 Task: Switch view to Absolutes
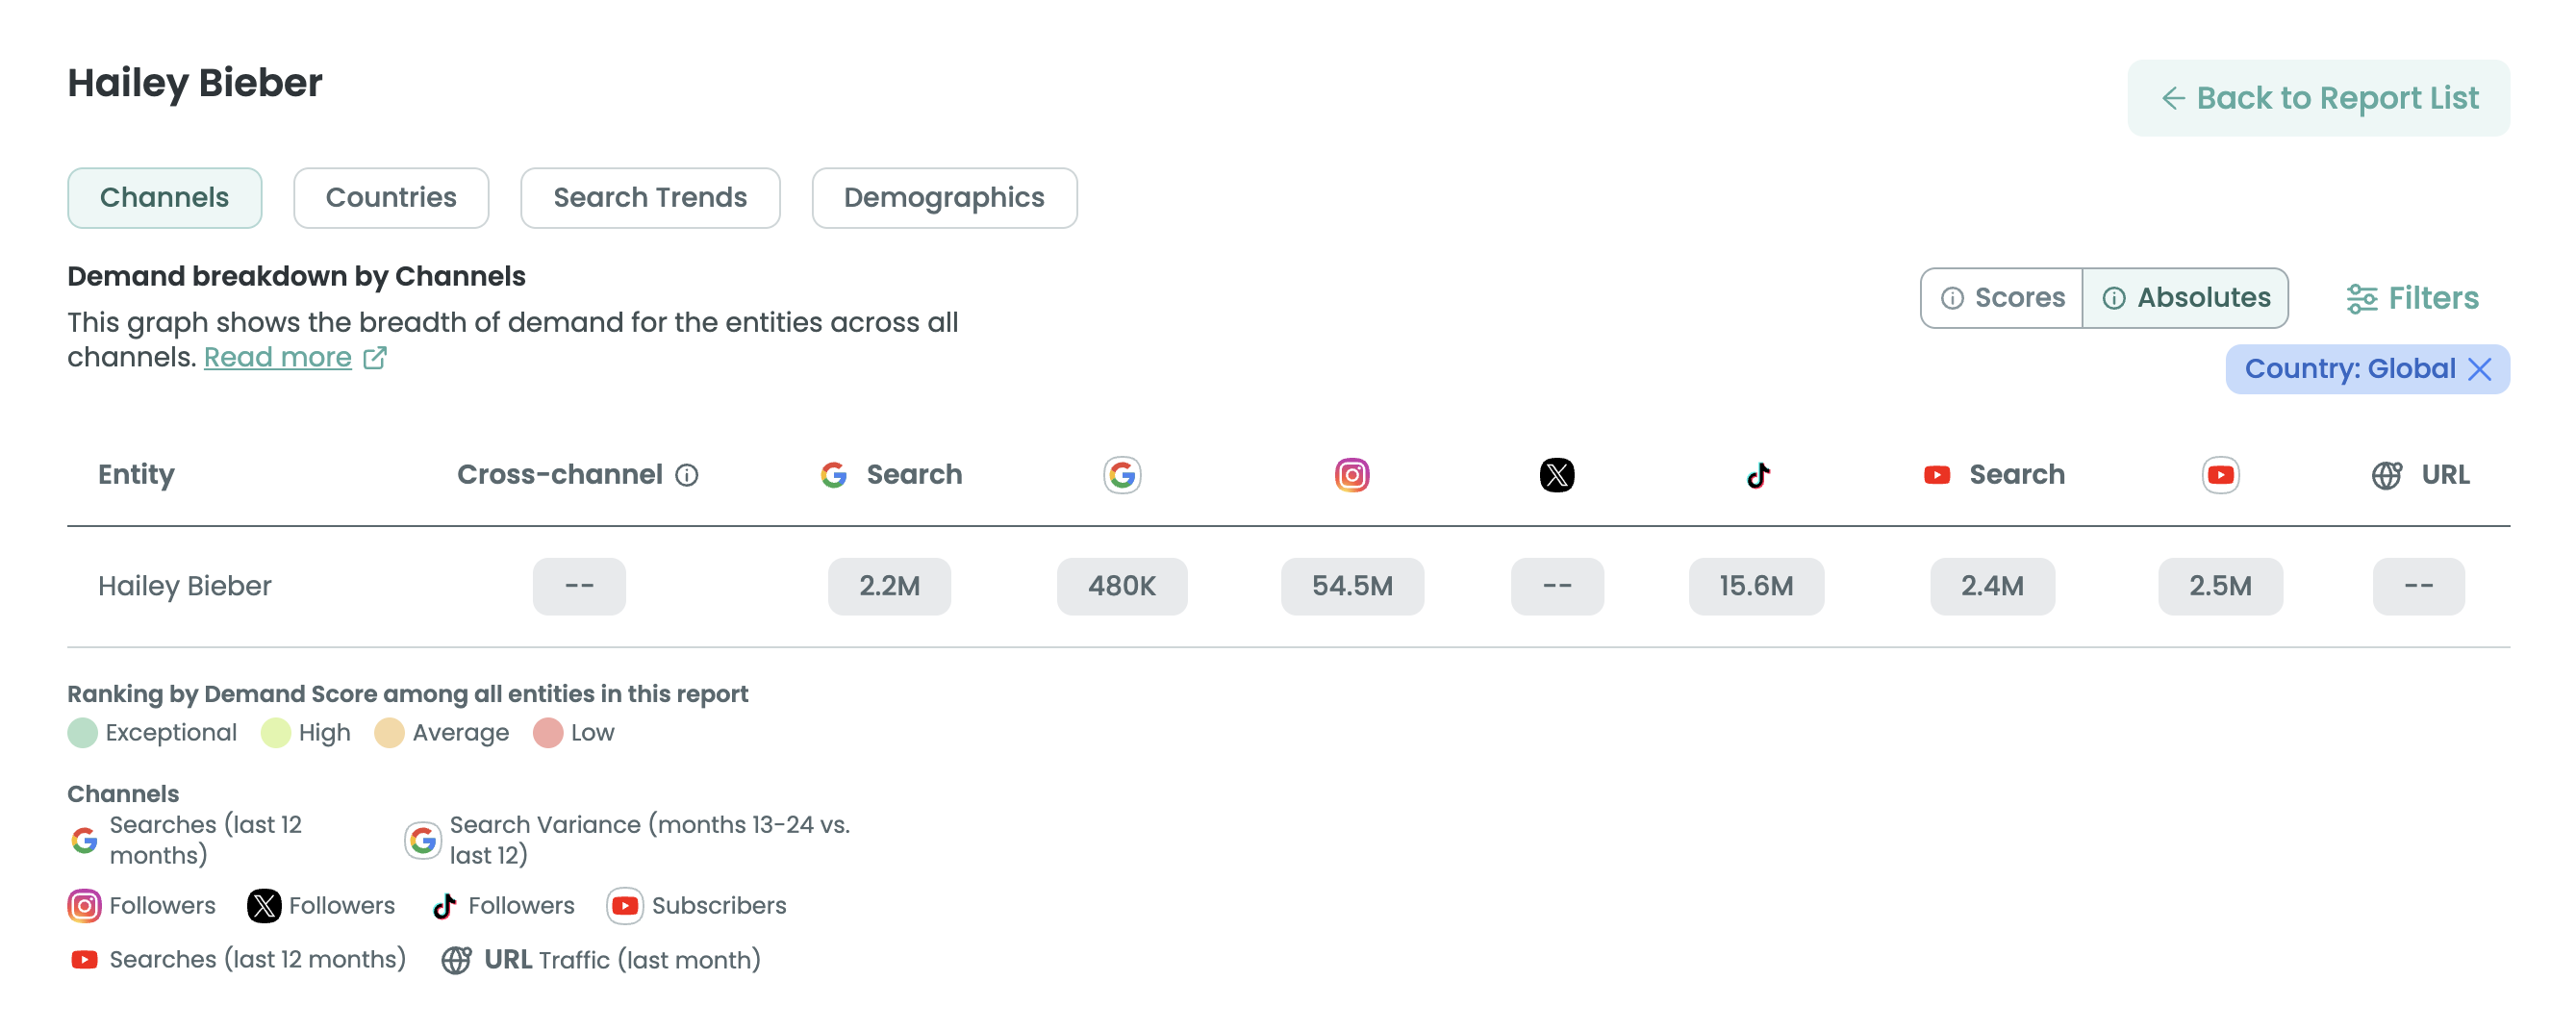[x=2186, y=298]
